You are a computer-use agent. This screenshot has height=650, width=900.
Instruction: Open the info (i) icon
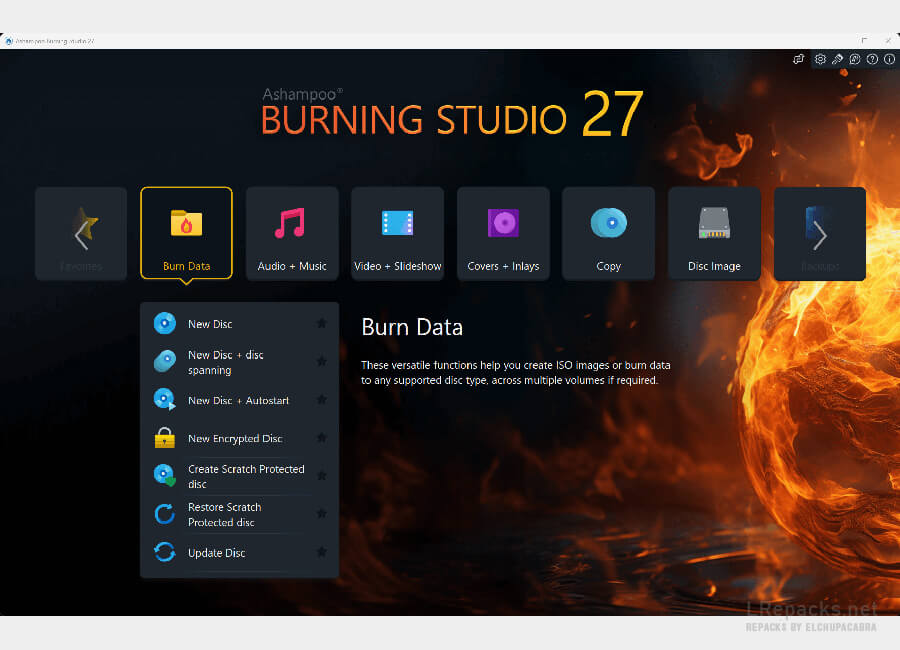[889, 60]
